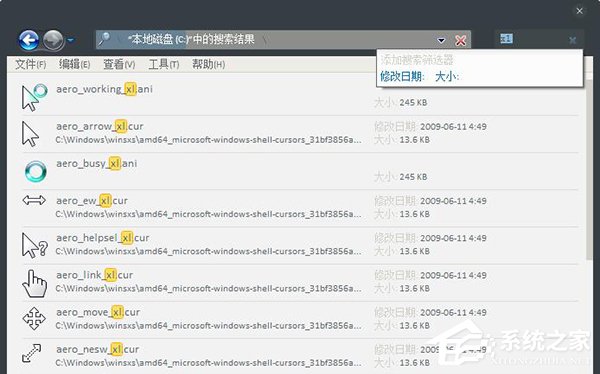The height and width of the screenshot is (374, 600).
Task: Click file name aero_nesw_xl.cur
Action: (x=98, y=349)
